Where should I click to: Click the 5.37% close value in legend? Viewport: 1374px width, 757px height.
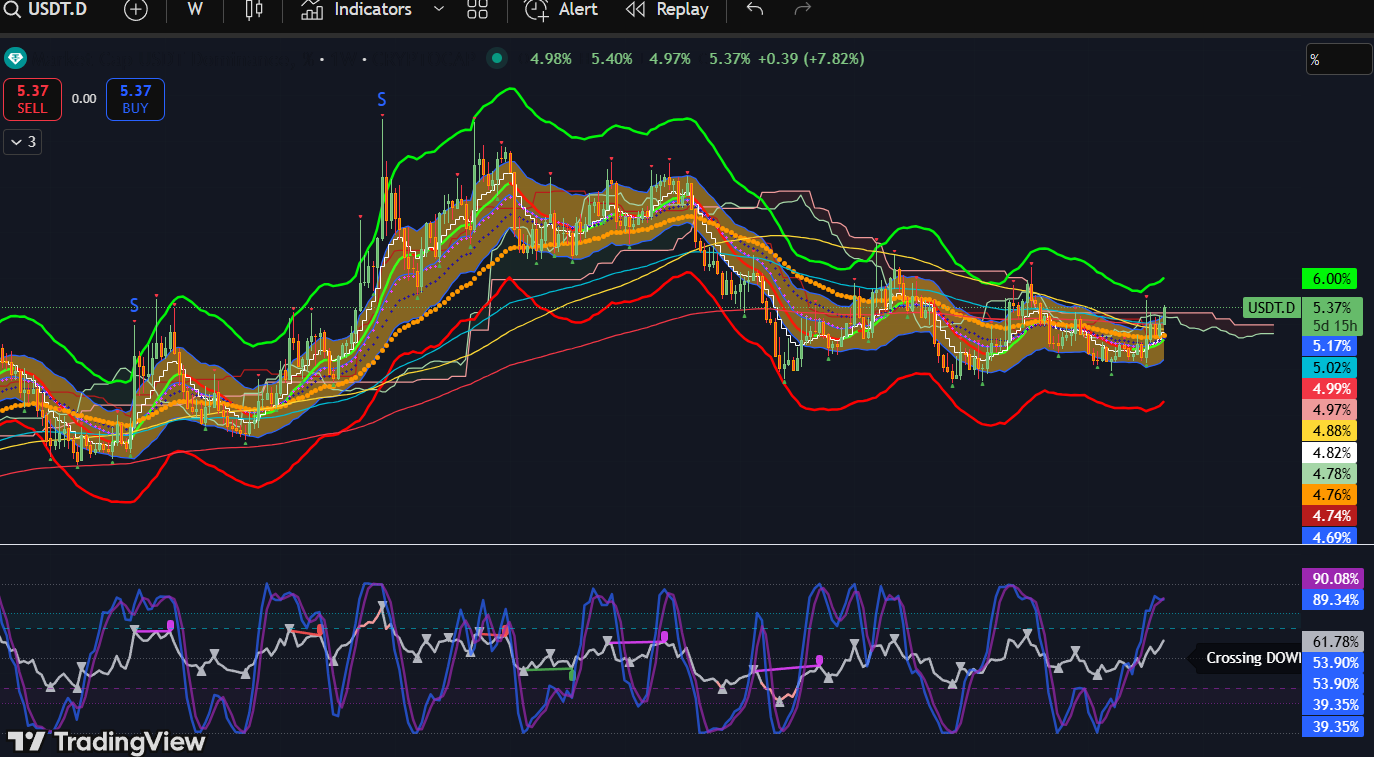[x=730, y=58]
